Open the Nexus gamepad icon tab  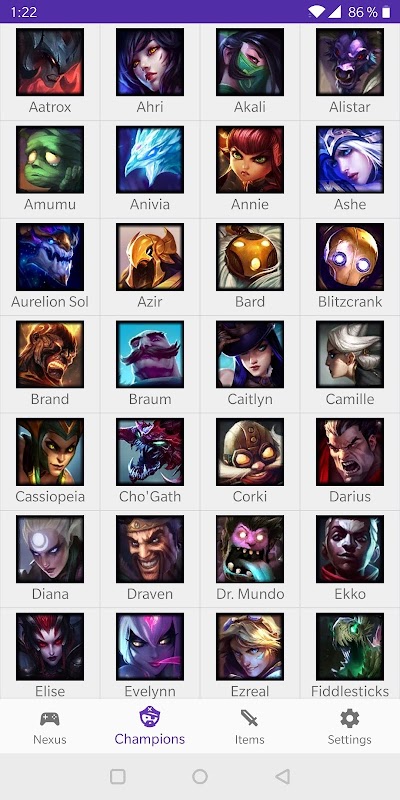49,719
